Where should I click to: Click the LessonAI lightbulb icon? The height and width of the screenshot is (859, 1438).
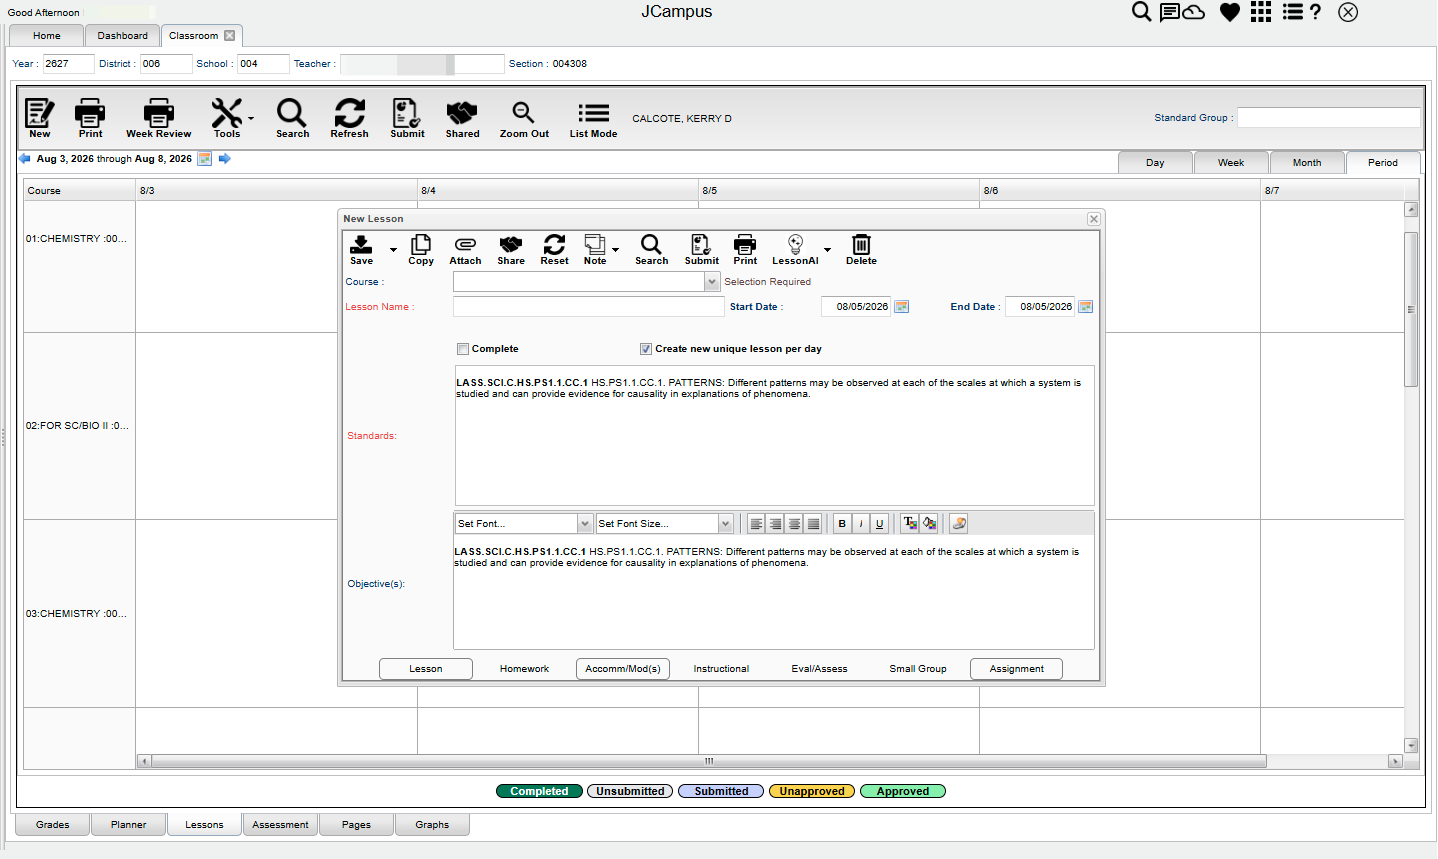pos(795,244)
